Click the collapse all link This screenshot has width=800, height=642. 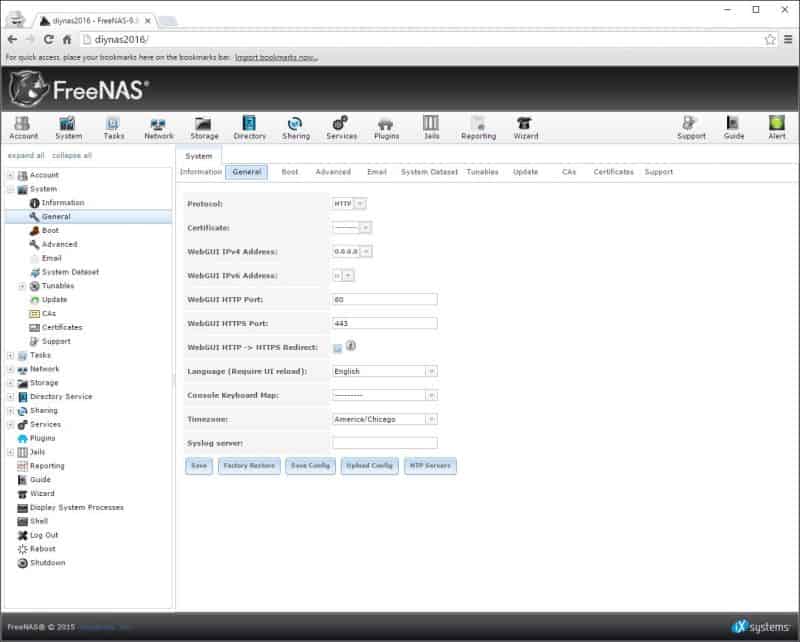(x=72, y=155)
